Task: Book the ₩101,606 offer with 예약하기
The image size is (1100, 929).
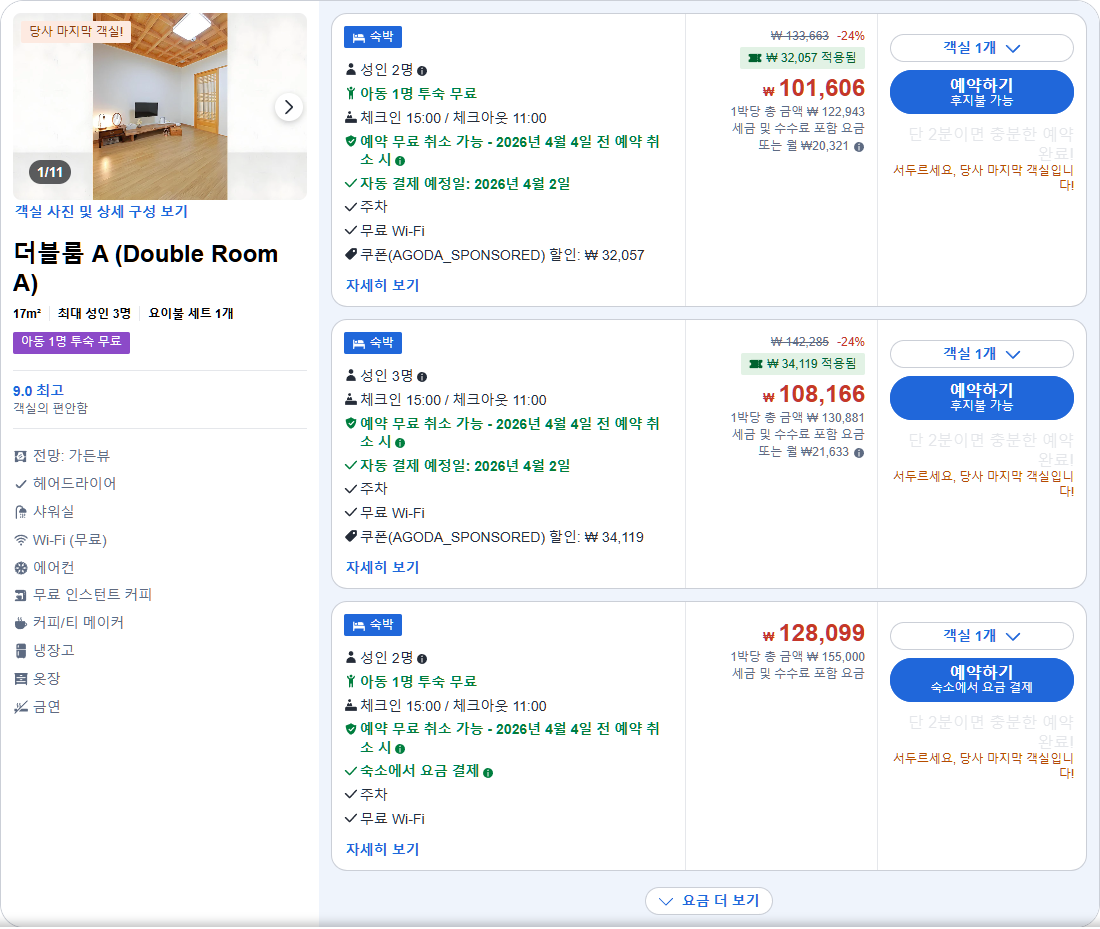Action: point(981,92)
